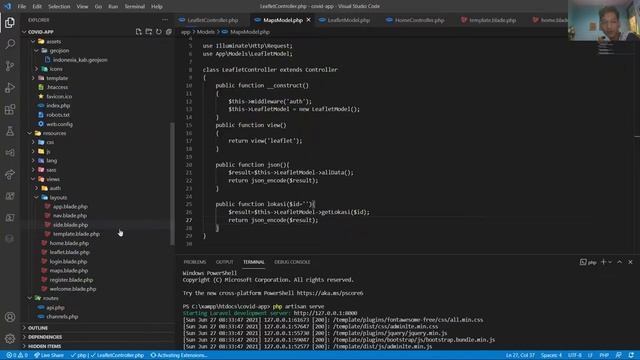Open the Explorer view in activity bar

click(x=10, y=23)
